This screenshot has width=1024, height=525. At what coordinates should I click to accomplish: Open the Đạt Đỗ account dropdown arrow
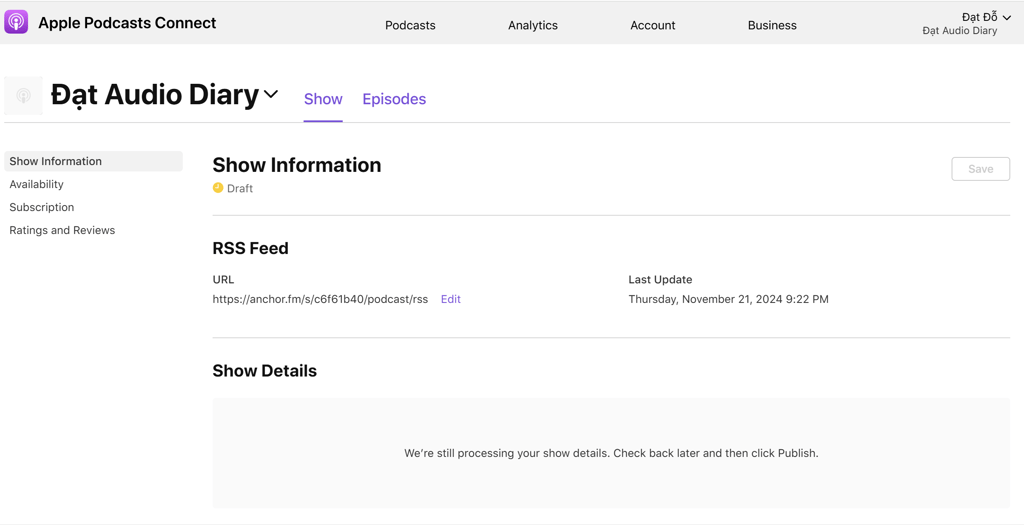click(1006, 18)
